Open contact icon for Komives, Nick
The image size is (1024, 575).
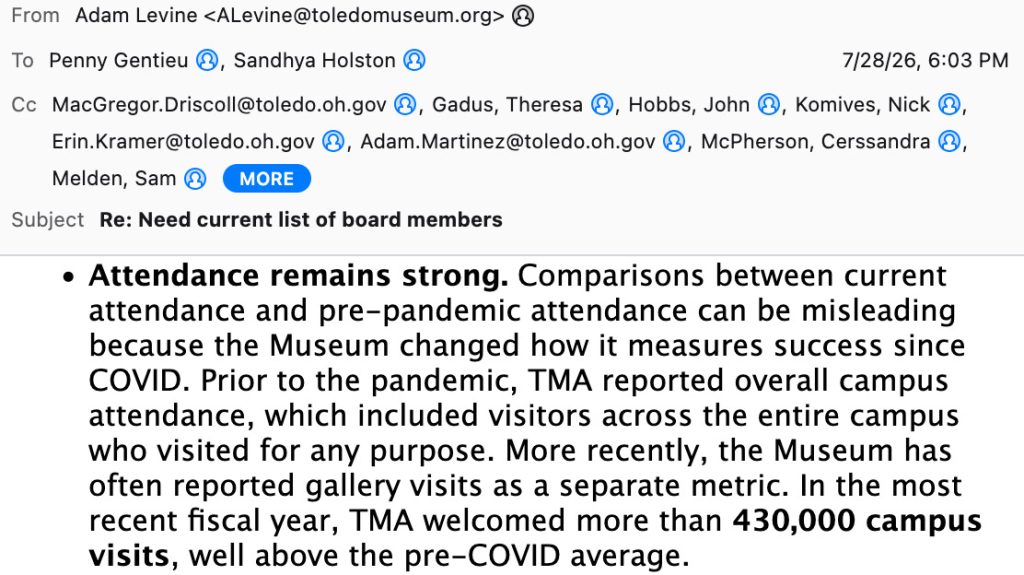tap(949, 105)
